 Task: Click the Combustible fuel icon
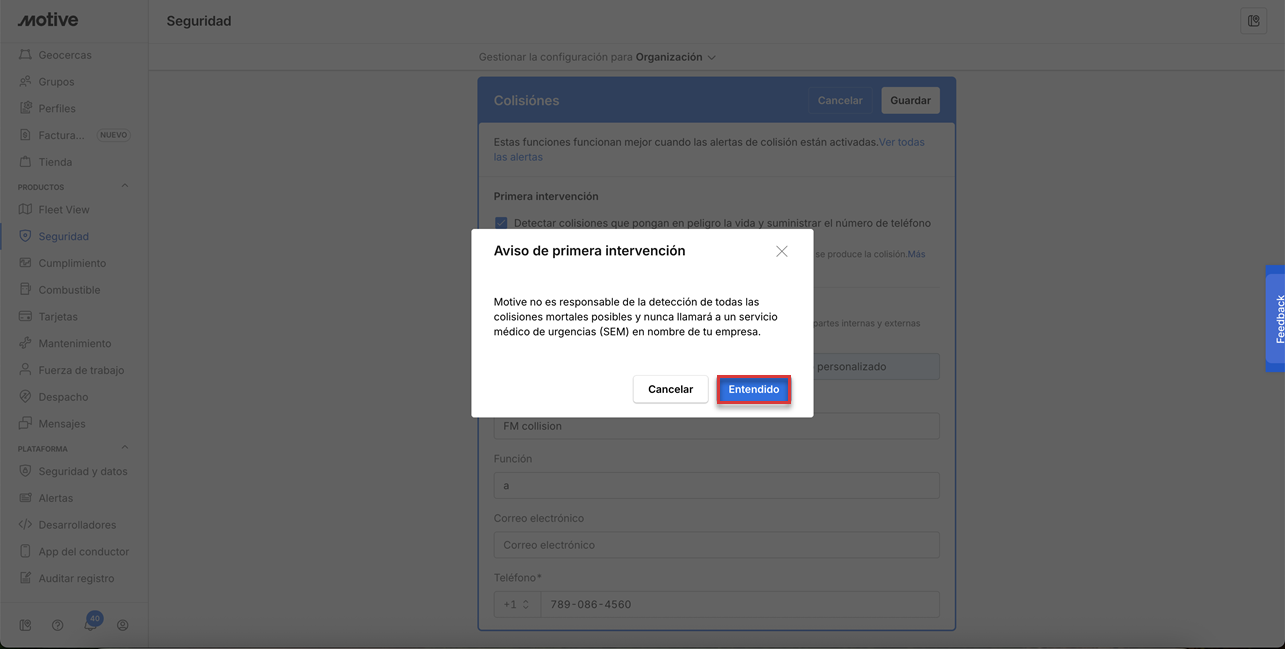point(26,290)
